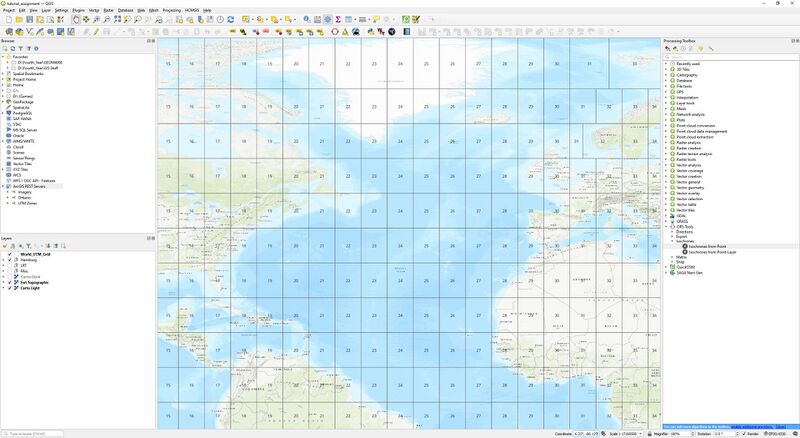This screenshot has height=438, width=800.
Task: Open the Data Source Manager icon
Action: click(9, 32)
